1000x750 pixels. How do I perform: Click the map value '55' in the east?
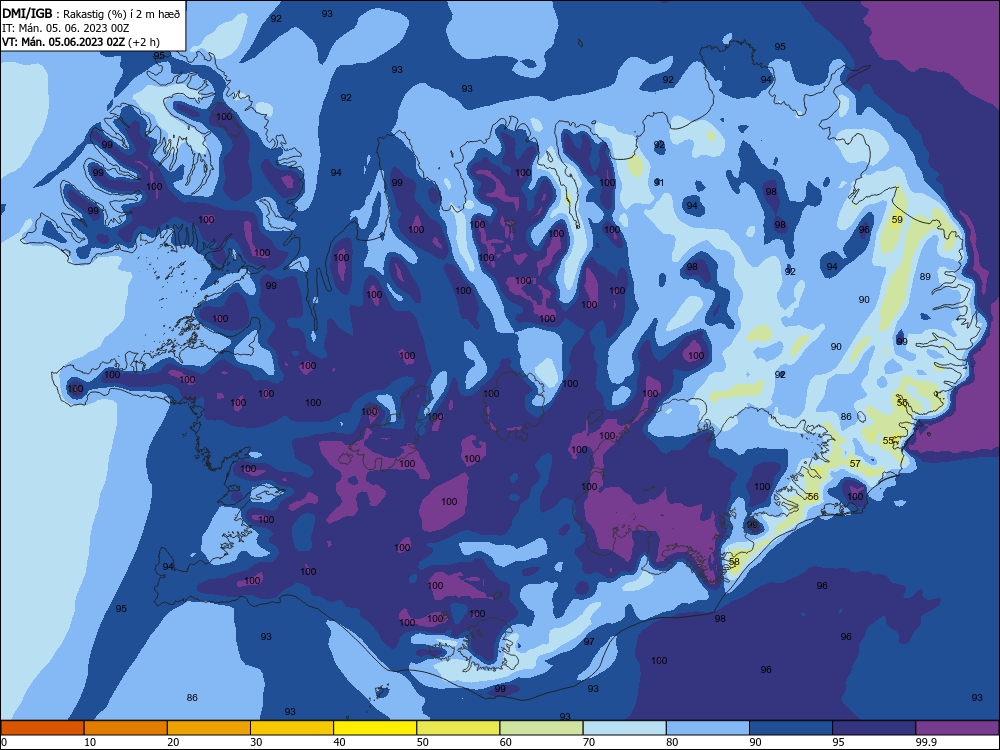(x=888, y=441)
